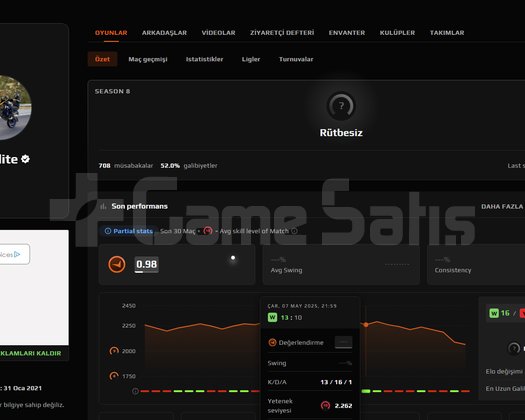525x420 pixels.
Task: Switch to KULÜPLER tab
Action: click(397, 33)
